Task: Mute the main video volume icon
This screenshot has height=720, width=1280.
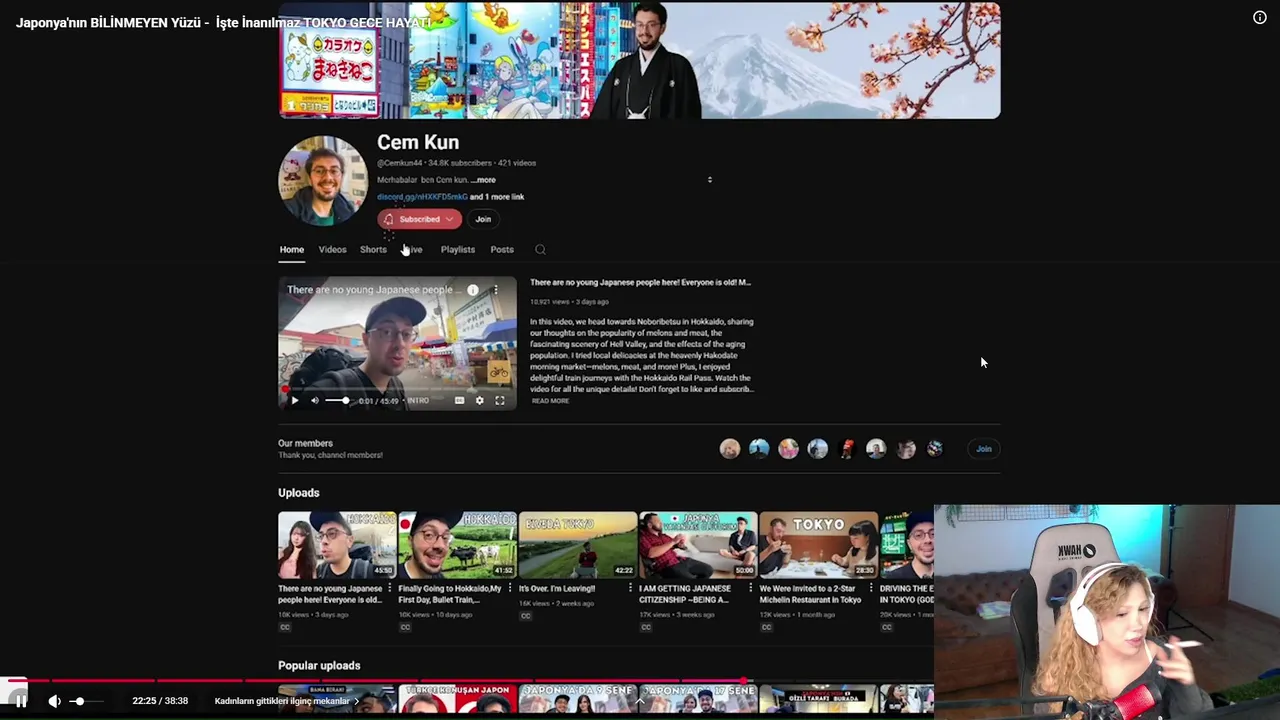Action: tap(54, 701)
